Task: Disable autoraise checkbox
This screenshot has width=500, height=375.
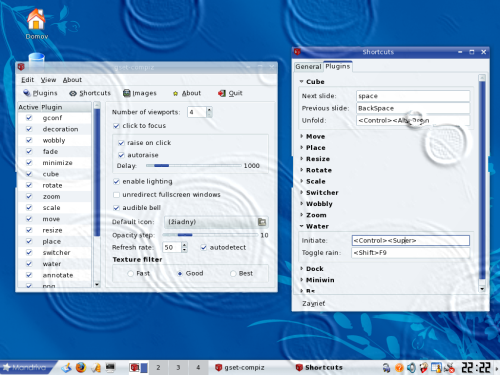Action: 121,155
